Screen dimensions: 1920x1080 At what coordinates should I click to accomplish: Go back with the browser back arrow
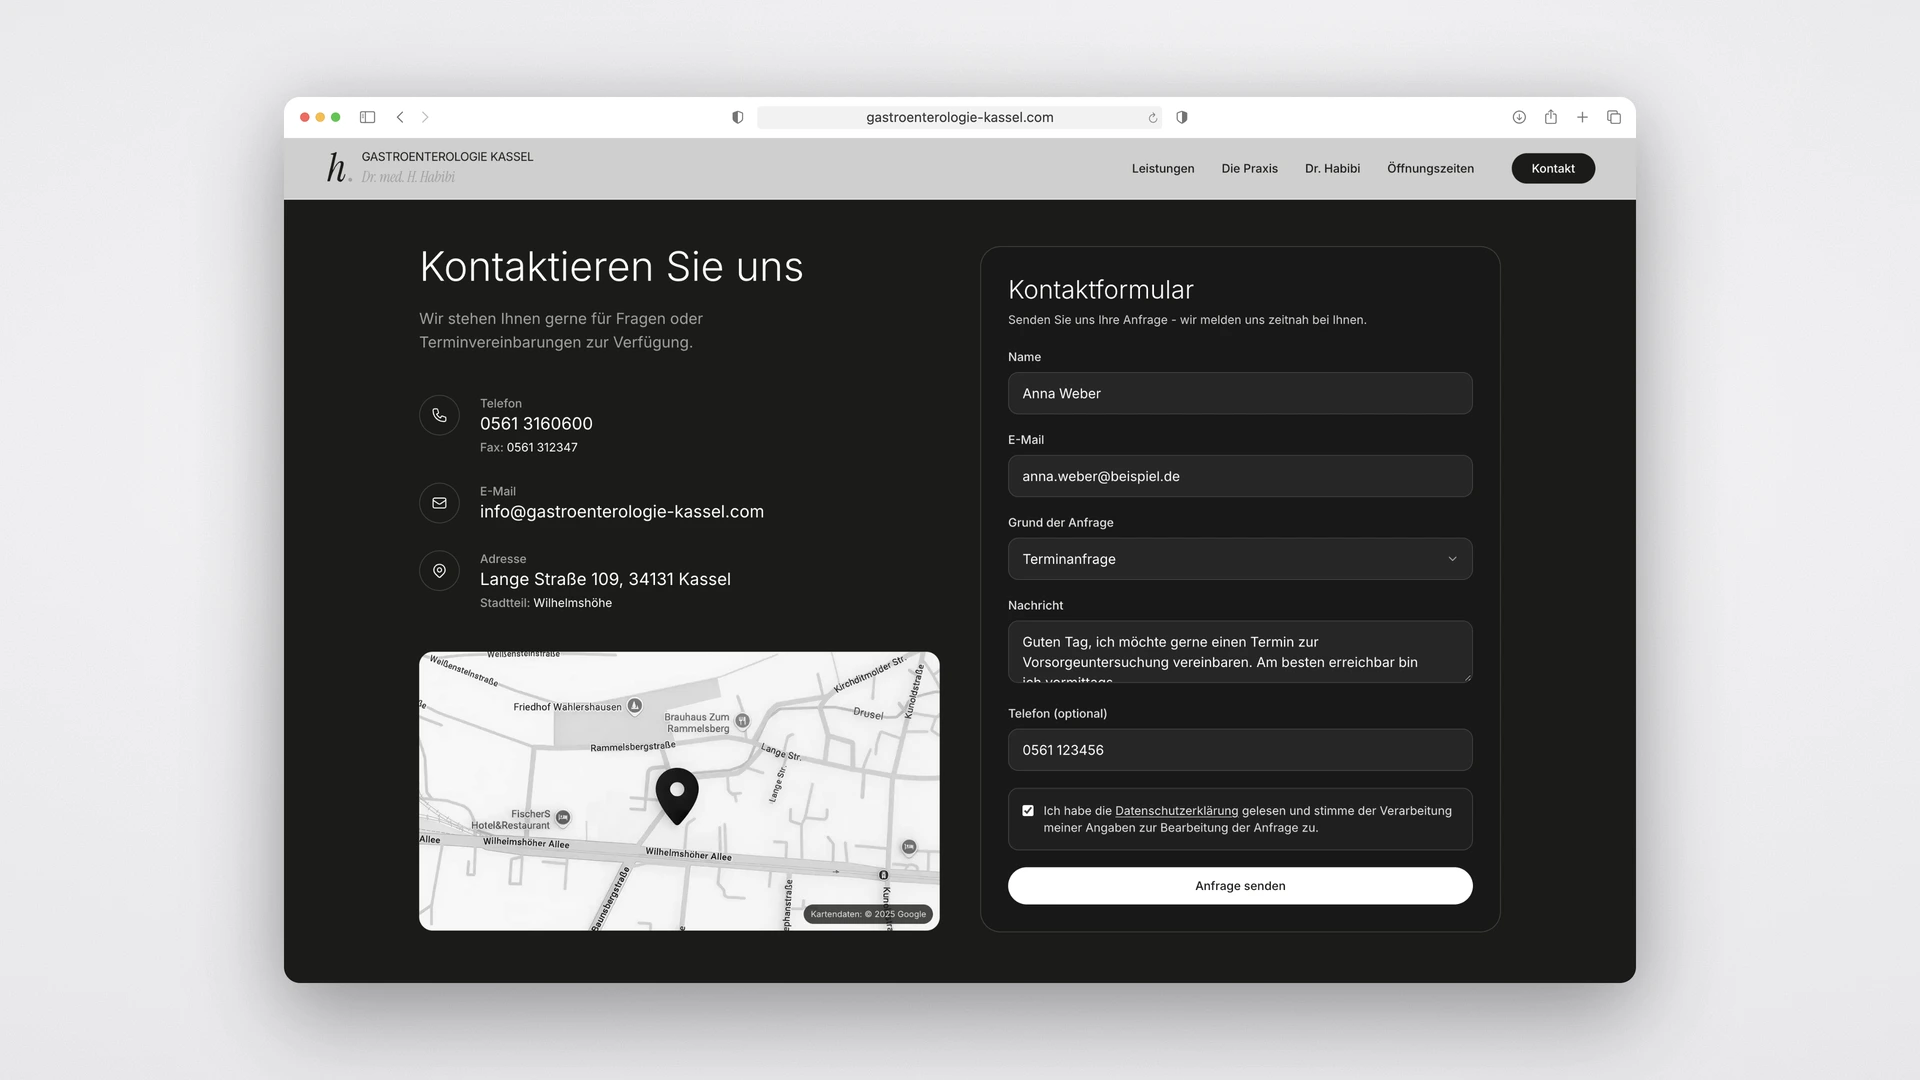(400, 117)
